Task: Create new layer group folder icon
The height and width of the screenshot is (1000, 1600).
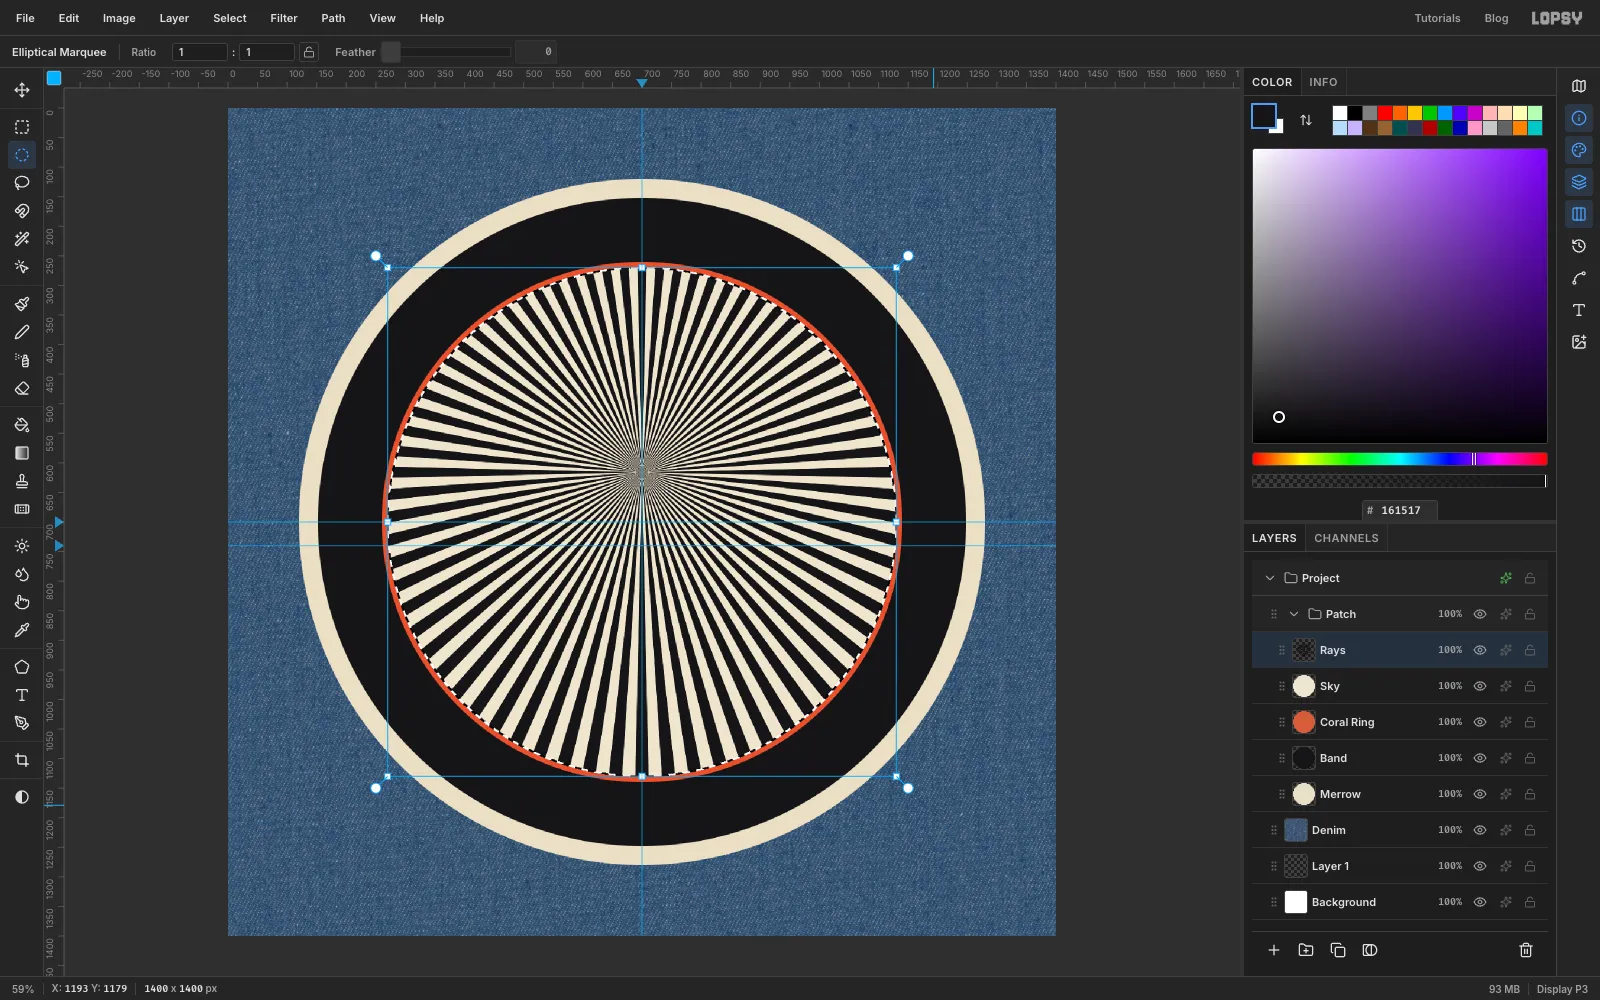Action: pos(1306,950)
